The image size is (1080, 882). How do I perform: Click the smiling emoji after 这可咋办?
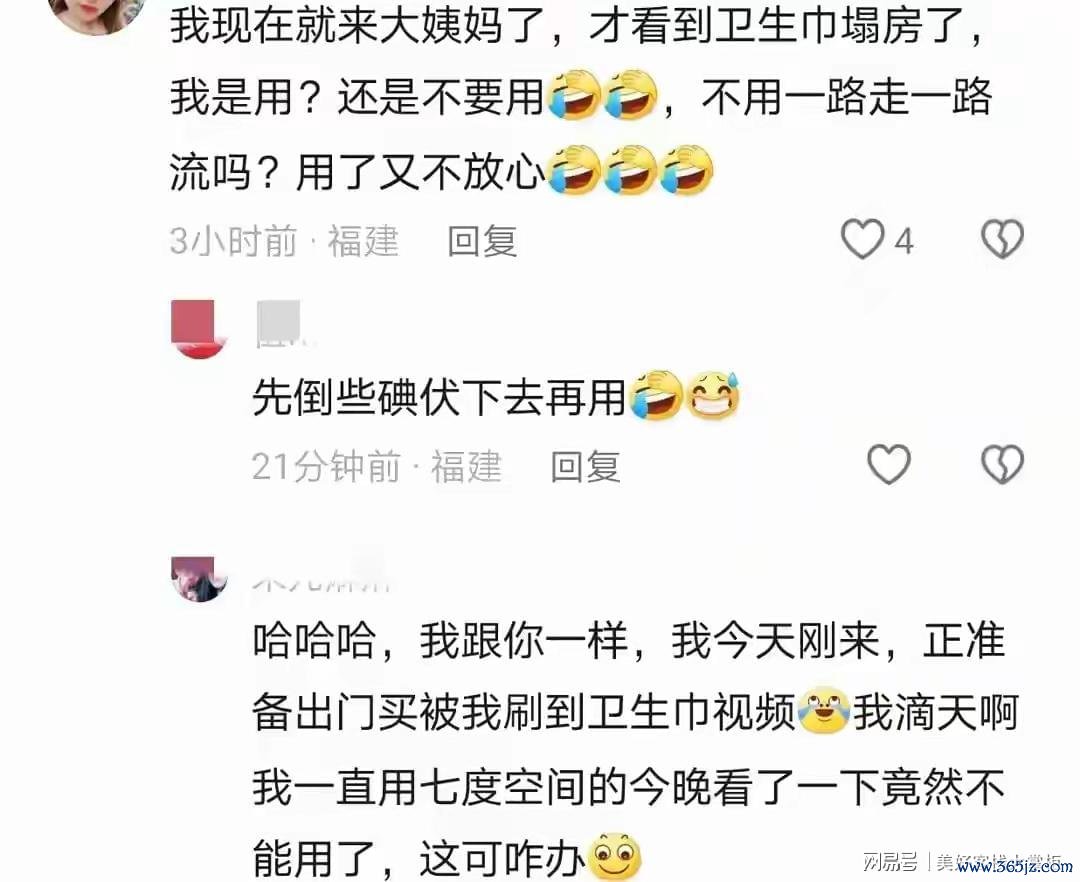pyautogui.click(x=616, y=857)
